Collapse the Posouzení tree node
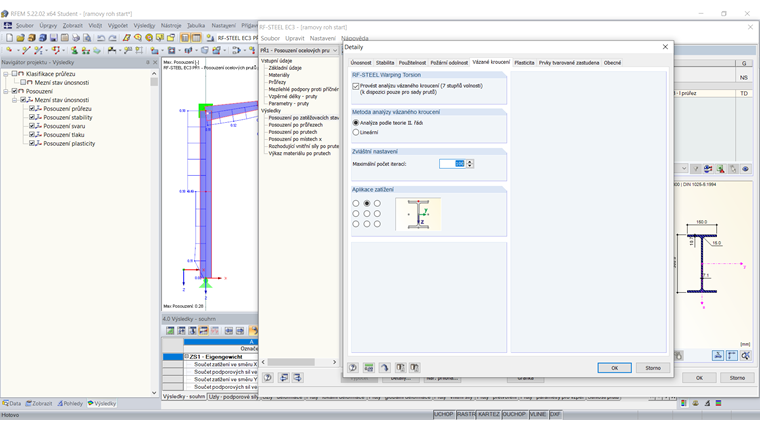Screen dimensions: 760x428 (6, 91)
